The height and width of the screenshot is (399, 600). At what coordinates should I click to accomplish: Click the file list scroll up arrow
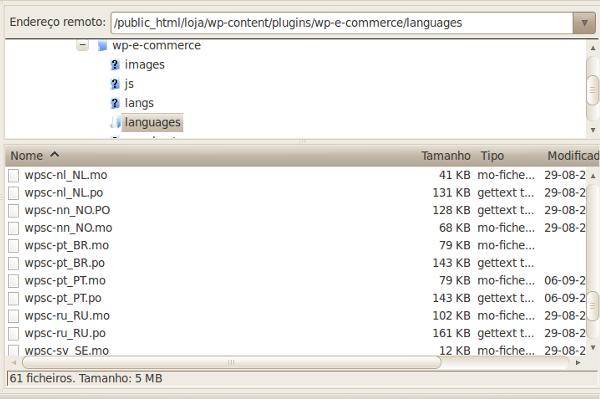click(x=593, y=176)
